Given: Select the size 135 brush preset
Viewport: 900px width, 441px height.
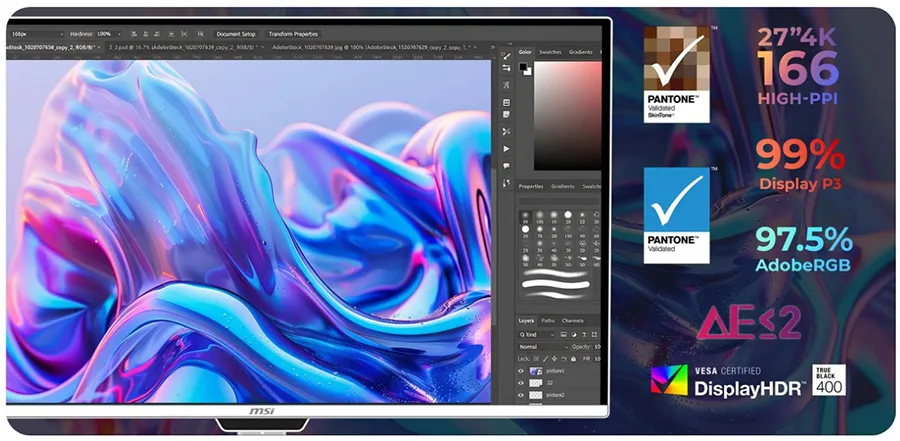Looking at the screenshot, I should 540,216.
